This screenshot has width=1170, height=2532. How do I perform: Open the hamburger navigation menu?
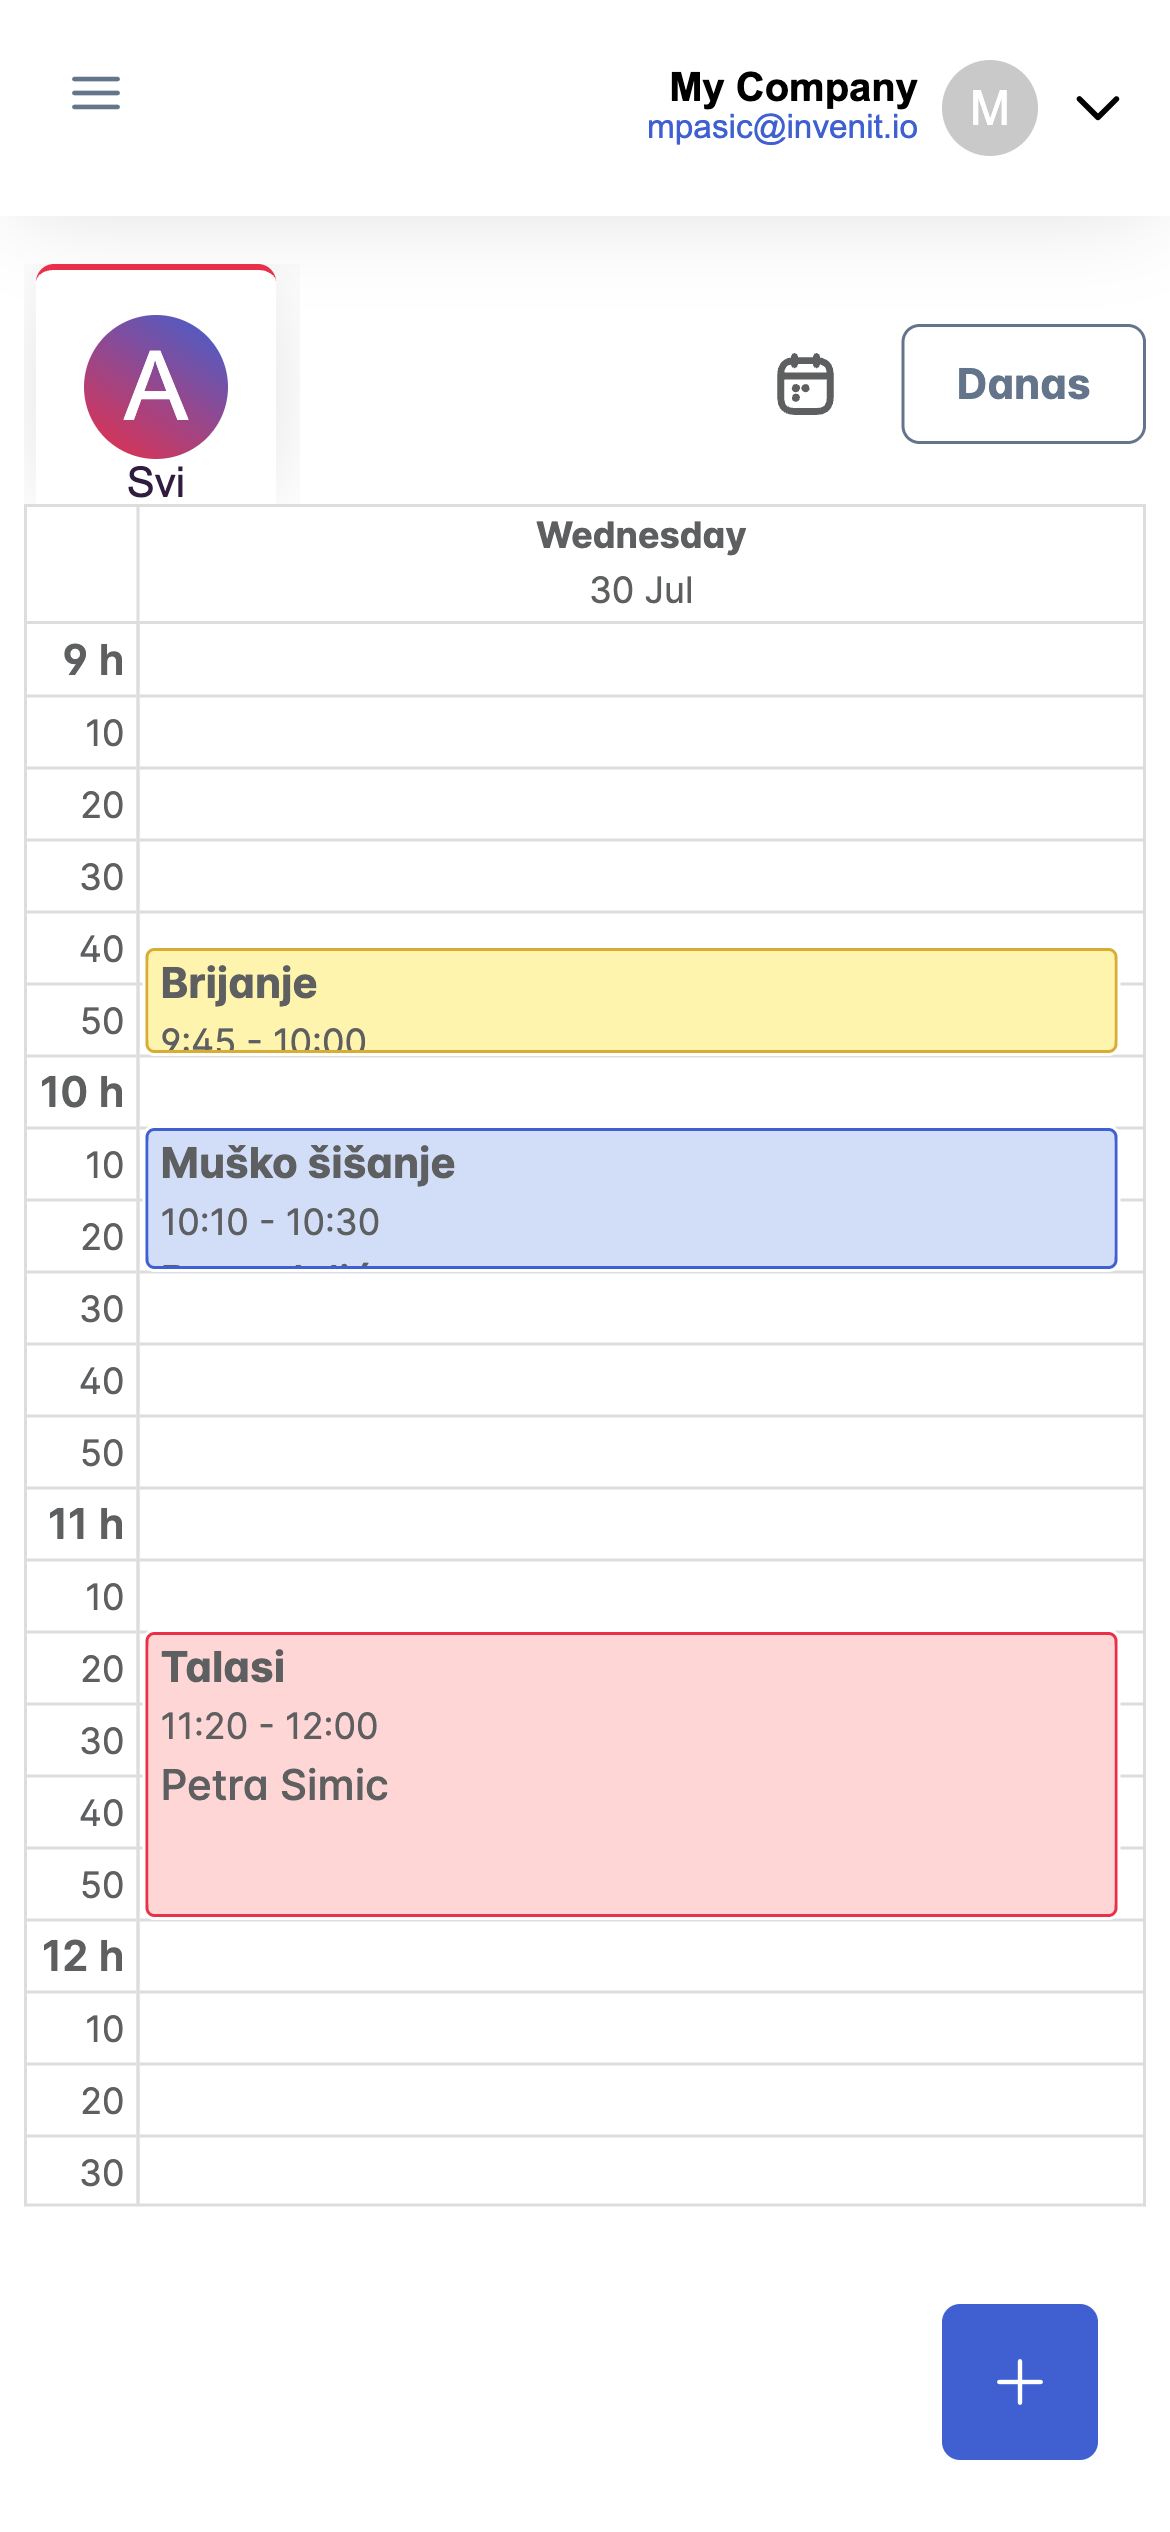click(x=96, y=93)
